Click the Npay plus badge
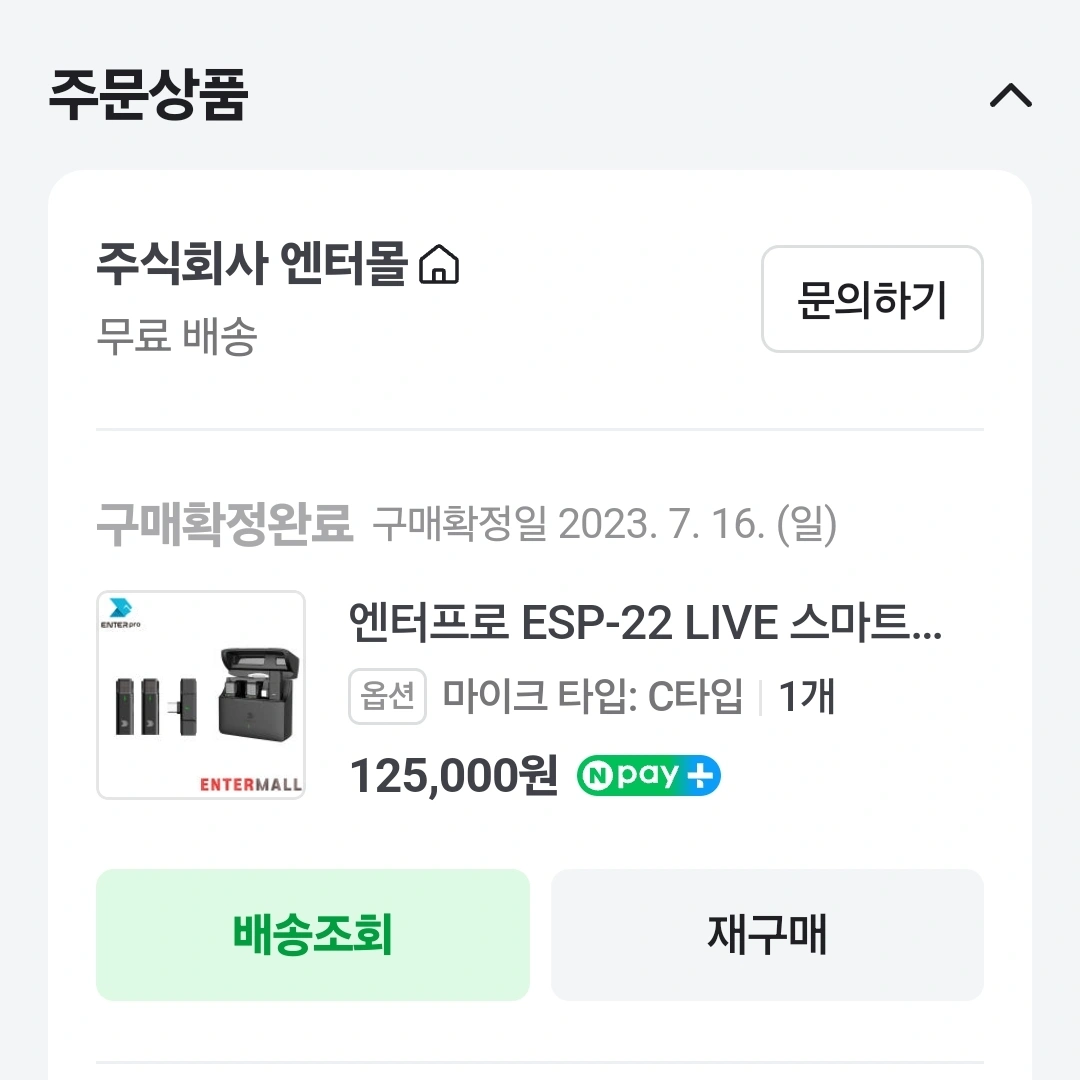Screen dimensions: 1080x1080 click(x=648, y=775)
